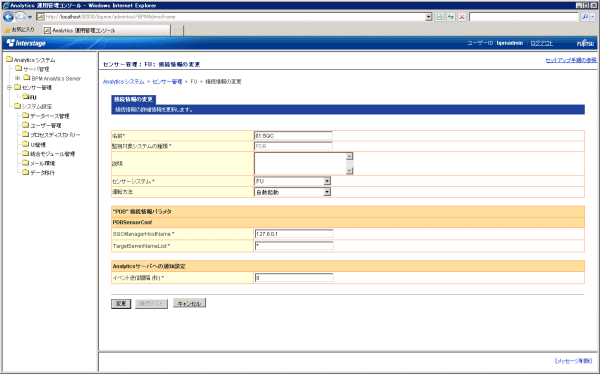Click the 名前 name input field
This screenshot has width=600, height=374.
pyautogui.click(x=293, y=136)
